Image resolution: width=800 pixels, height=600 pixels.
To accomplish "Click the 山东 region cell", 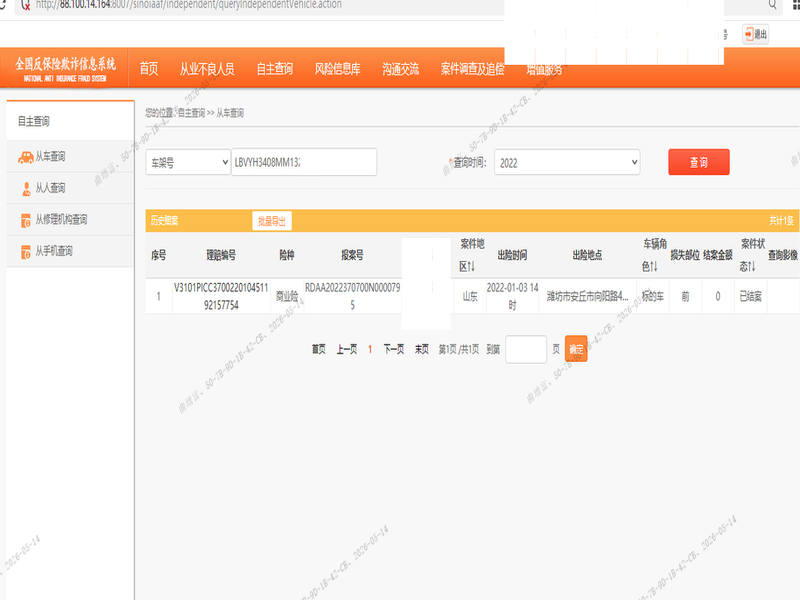I will click(470, 296).
